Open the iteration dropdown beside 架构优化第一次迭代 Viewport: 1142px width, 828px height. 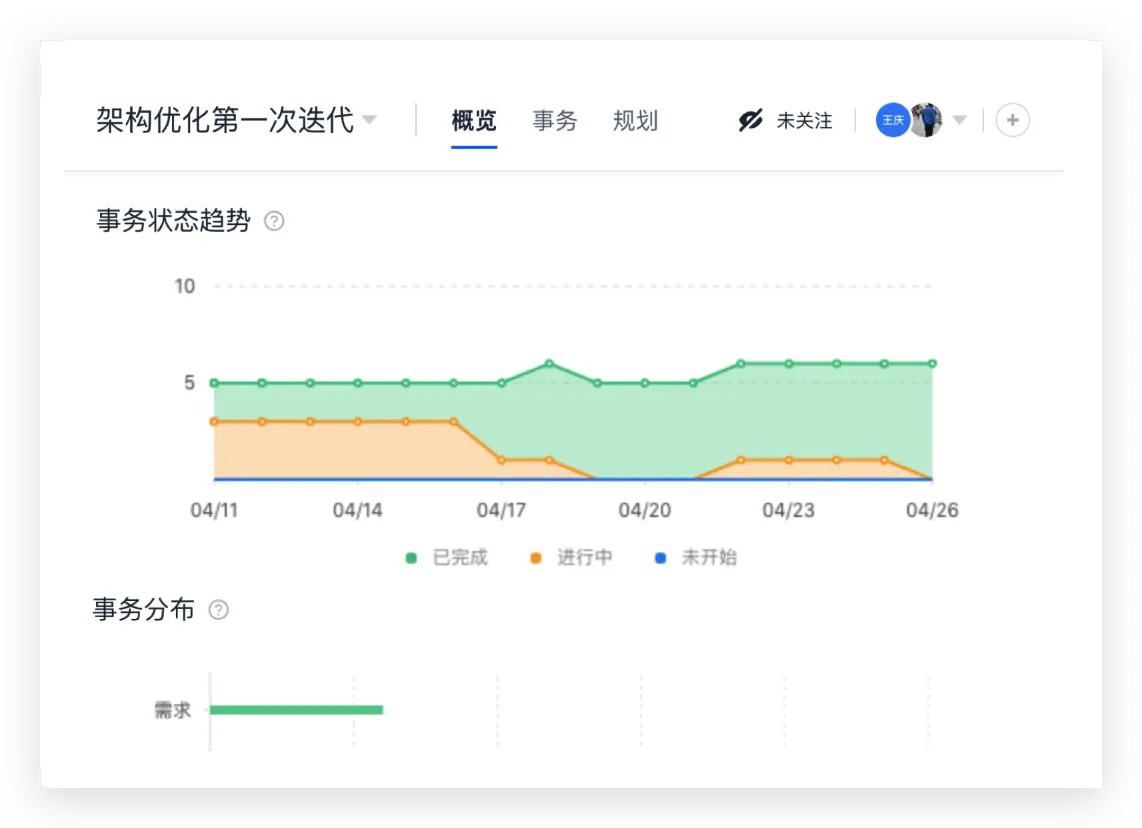coord(370,119)
